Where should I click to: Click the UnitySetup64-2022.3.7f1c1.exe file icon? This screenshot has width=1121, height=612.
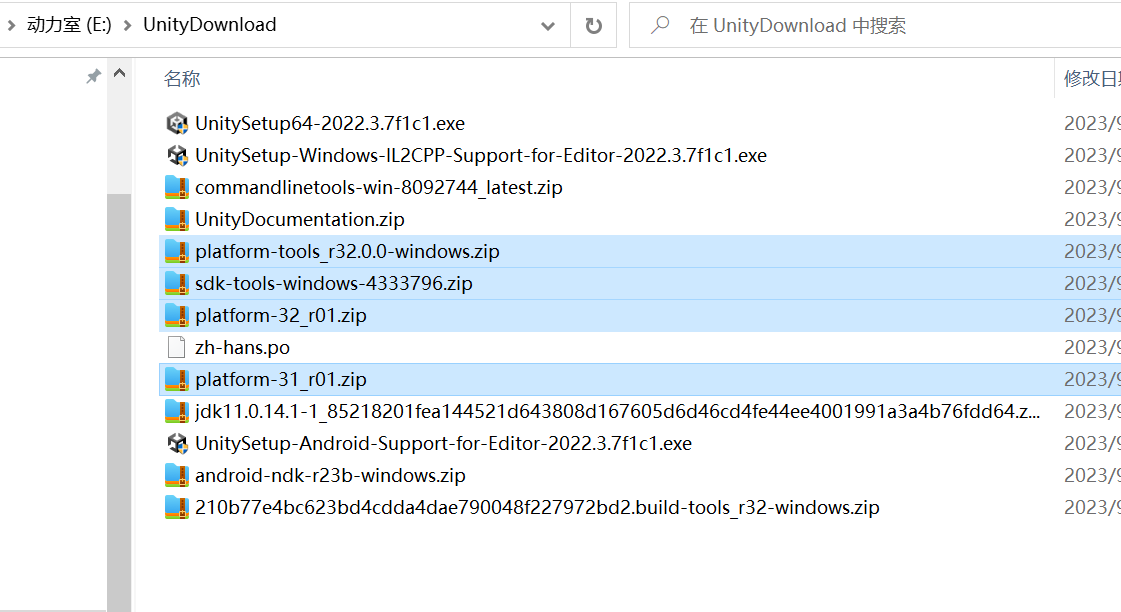pos(177,124)
